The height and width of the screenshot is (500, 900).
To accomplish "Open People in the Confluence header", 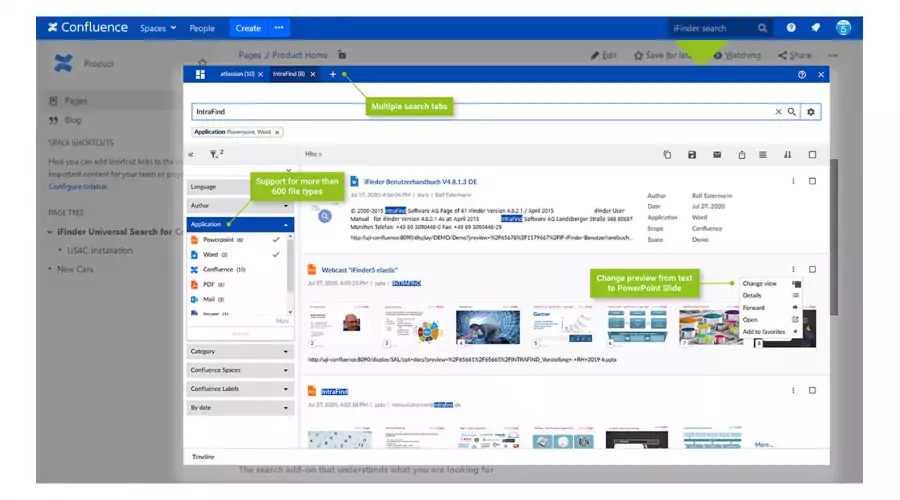I will pyautogui.click(x=202, y=28).
